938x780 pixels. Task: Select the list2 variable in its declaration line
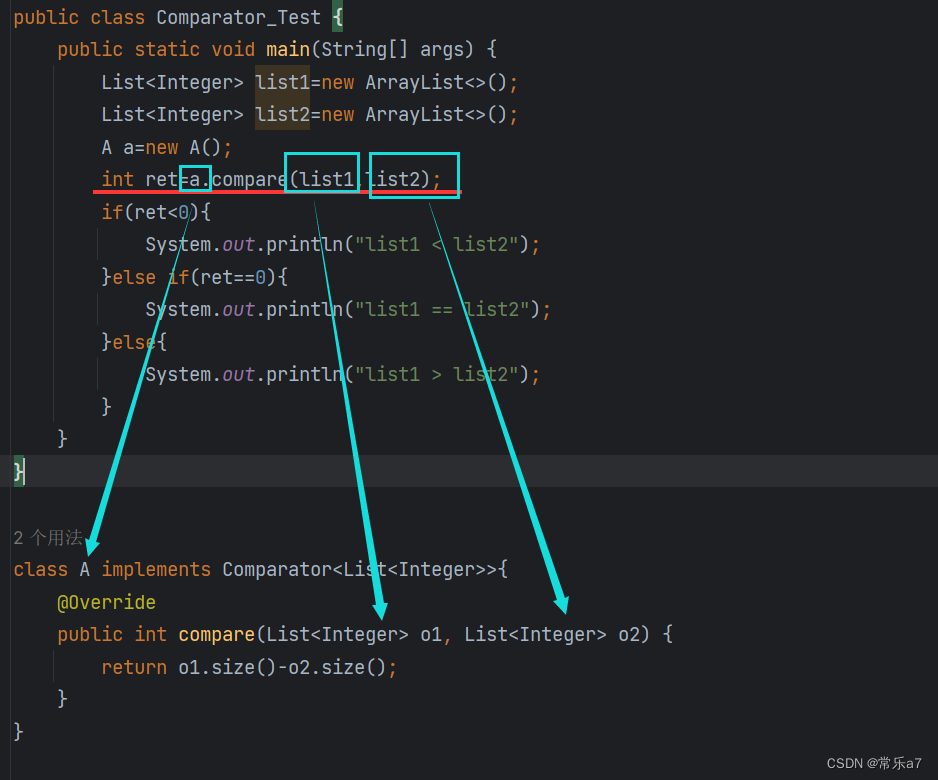(282, 114)
